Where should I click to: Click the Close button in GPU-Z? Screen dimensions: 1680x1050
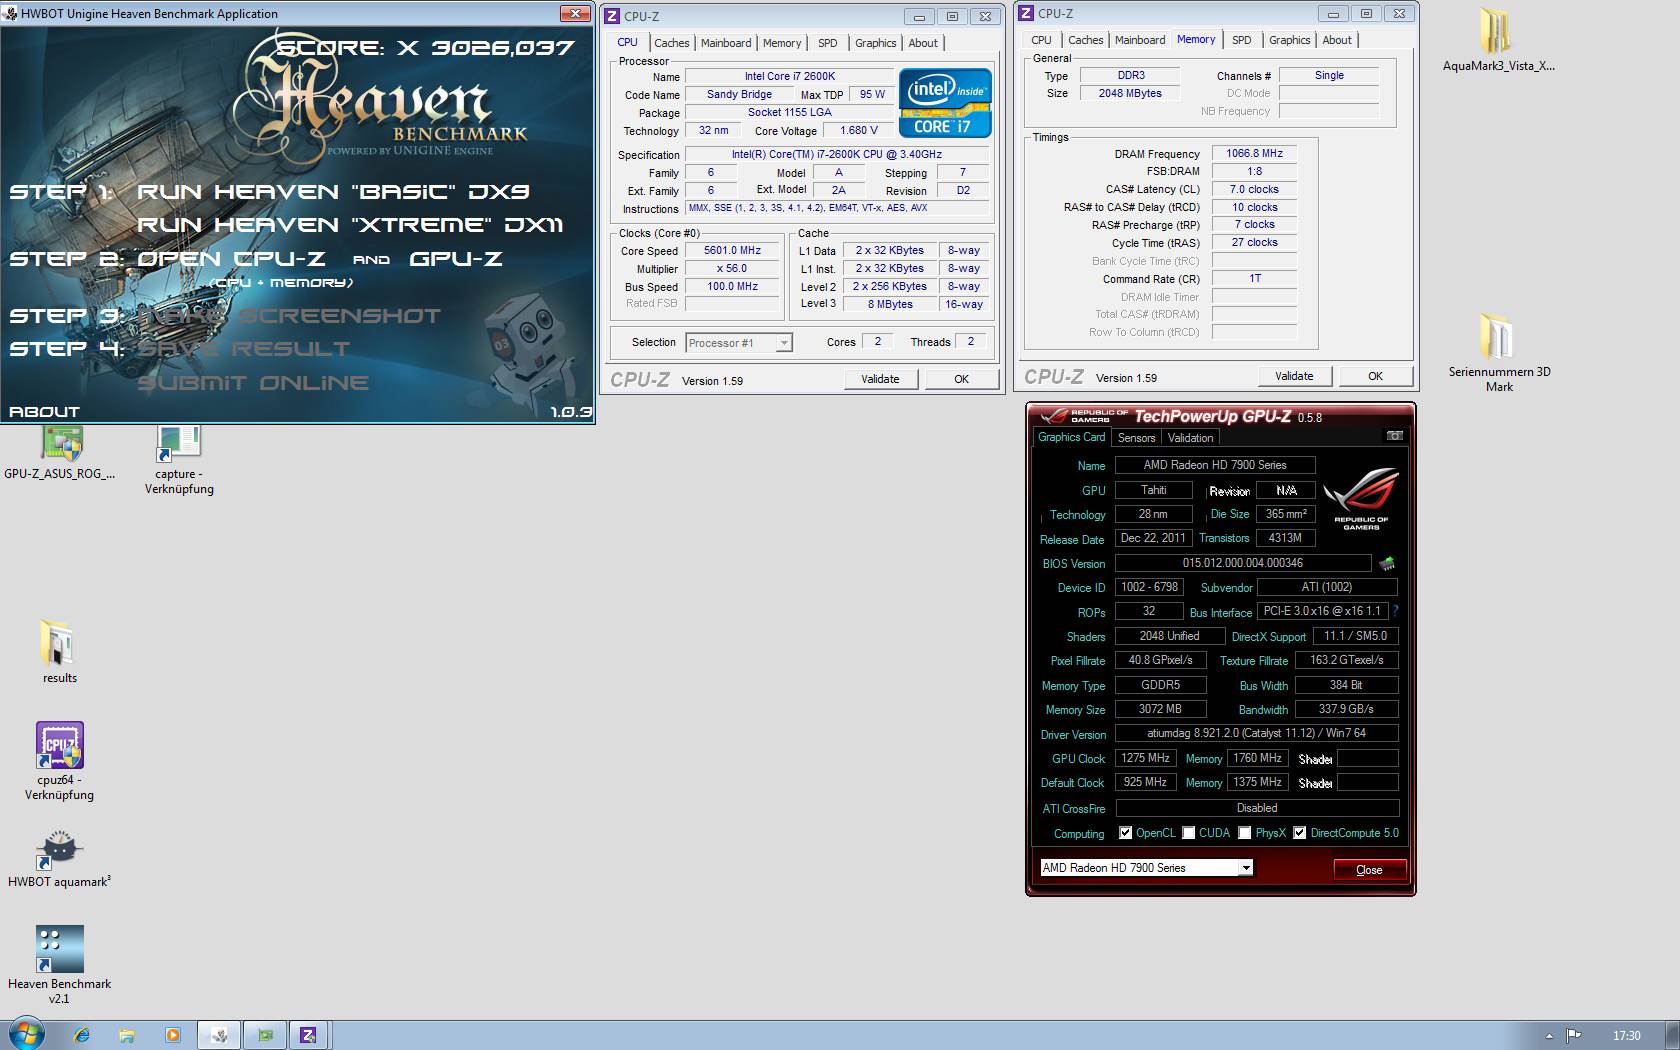click(x=1369, y=870)
